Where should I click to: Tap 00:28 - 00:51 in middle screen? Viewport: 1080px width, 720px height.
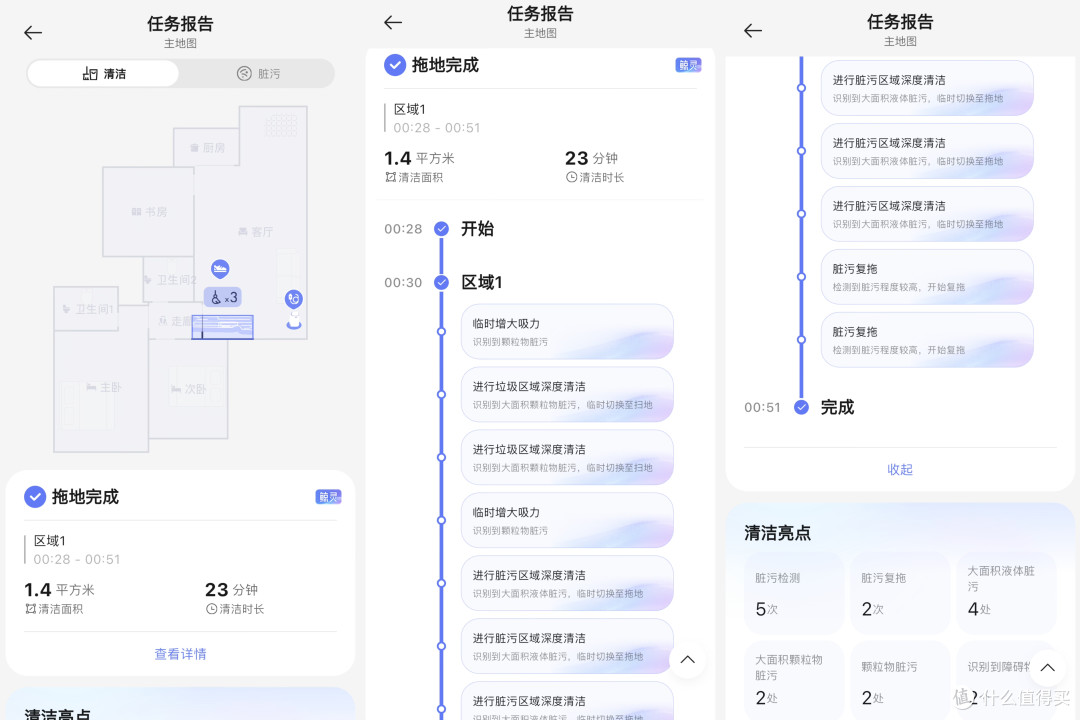coord(437,127)
